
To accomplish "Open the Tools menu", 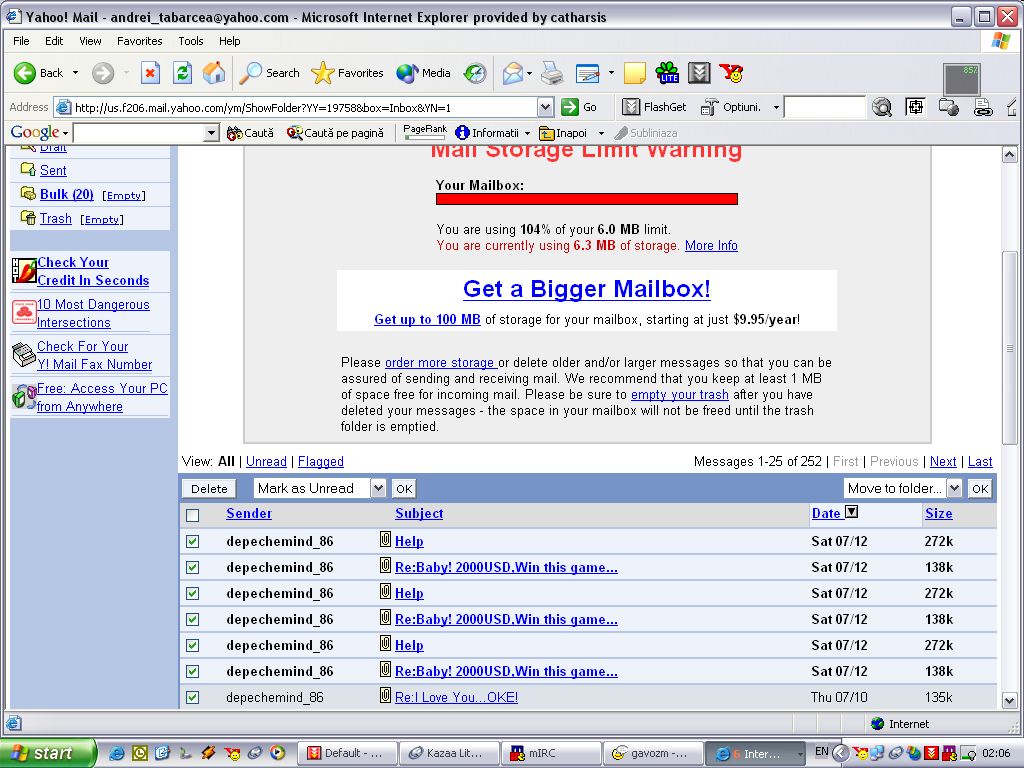I will point(191,41).
